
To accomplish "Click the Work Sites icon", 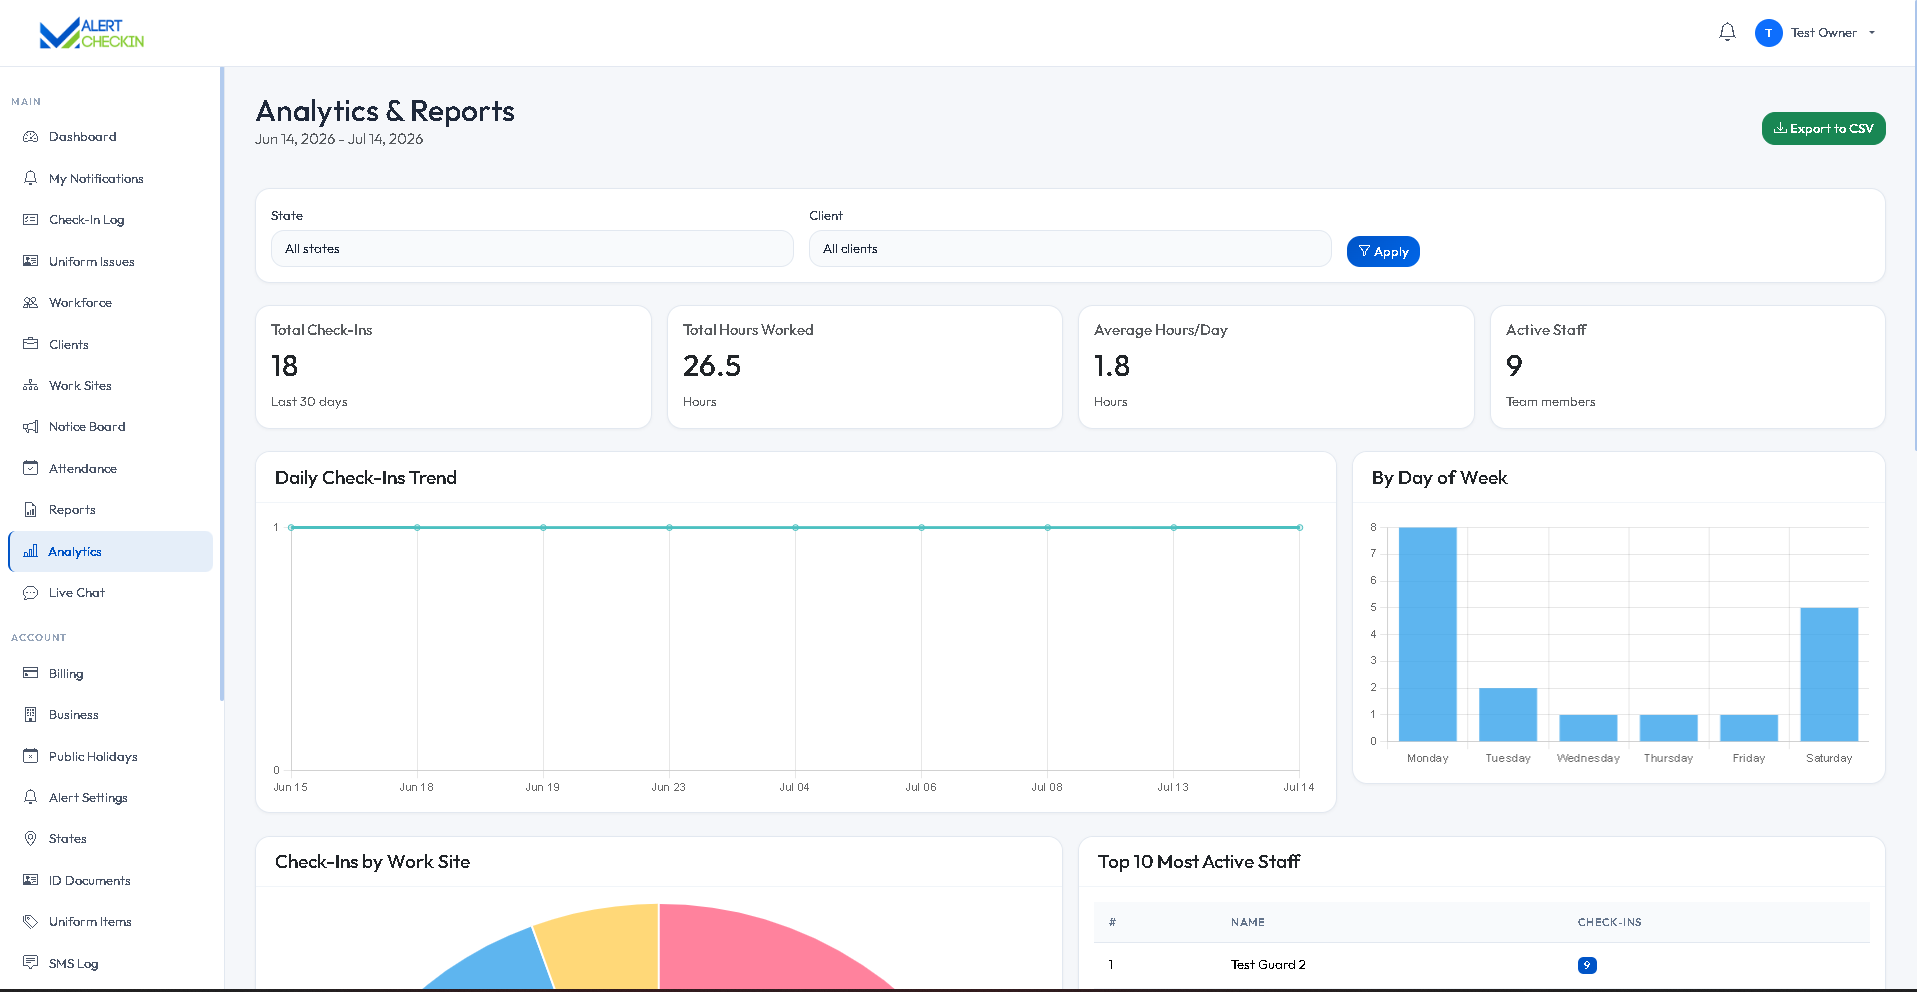I will (x=31, y=386).
